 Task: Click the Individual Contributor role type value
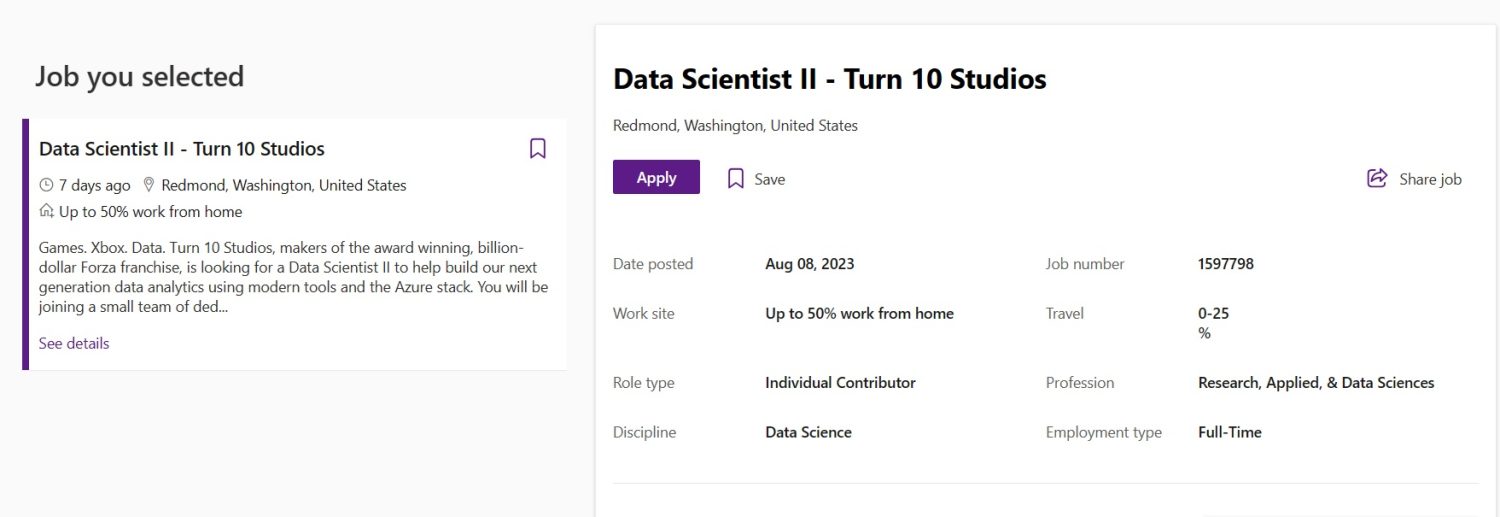click(x=840, y=382)
